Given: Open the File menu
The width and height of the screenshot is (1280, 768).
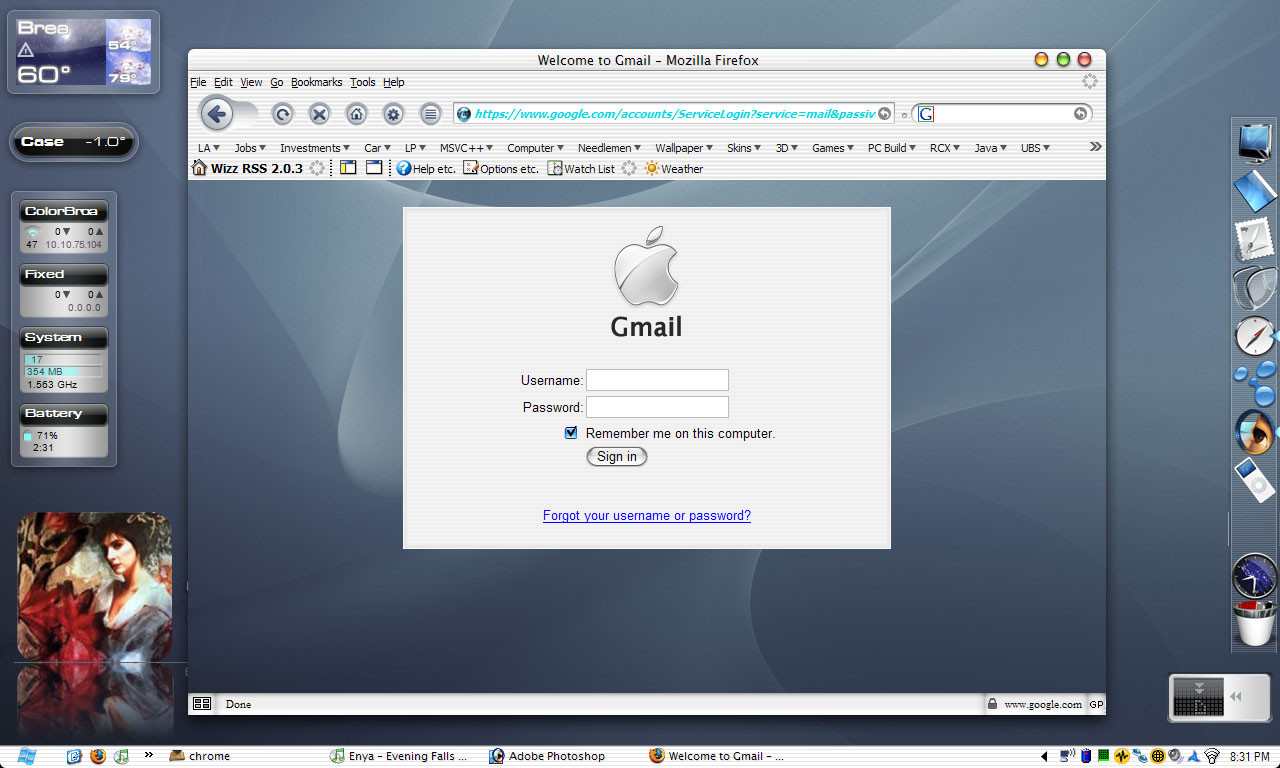Looking at the screenshot, I should 198,82.
